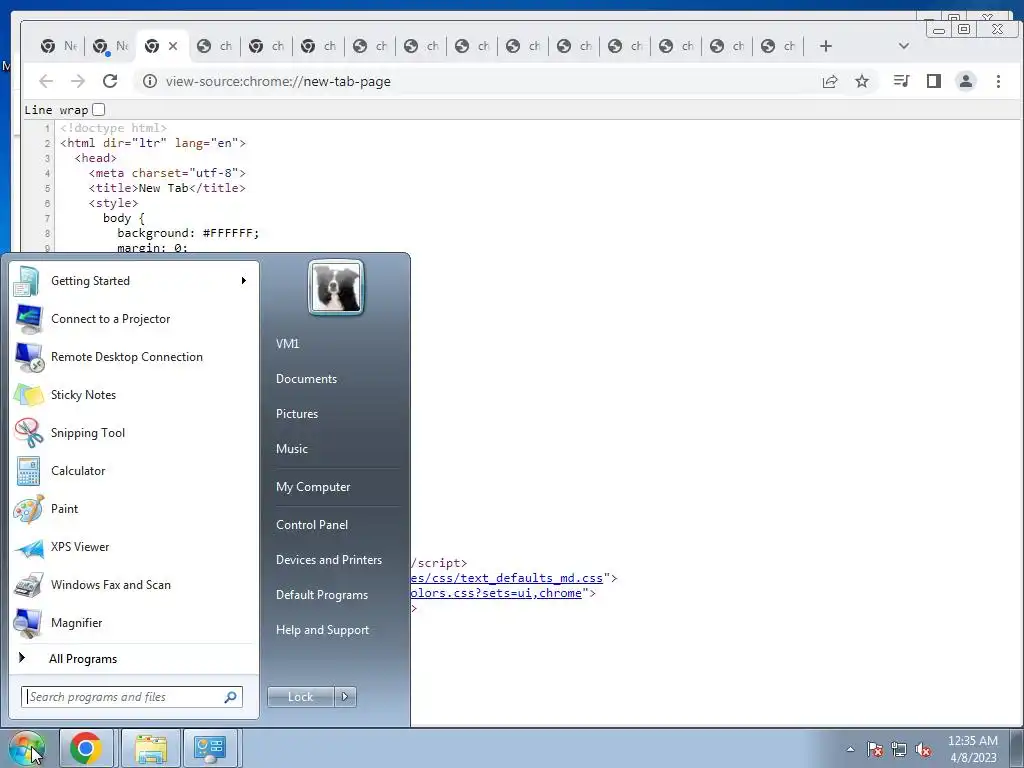Share this page icon in address bar
The height and width of the screenshot is (768, 1024).
pyautogui.click(x=830, y=81)
